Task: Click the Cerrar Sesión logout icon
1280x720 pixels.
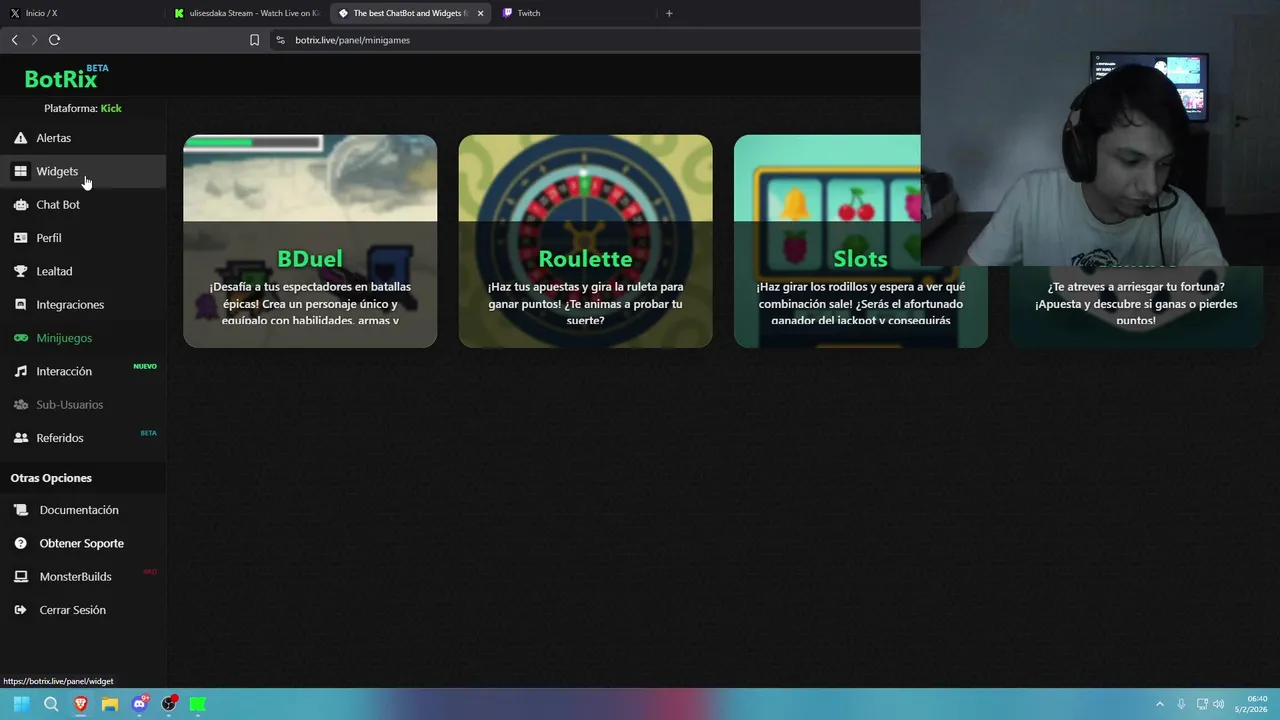Action: 21,610
